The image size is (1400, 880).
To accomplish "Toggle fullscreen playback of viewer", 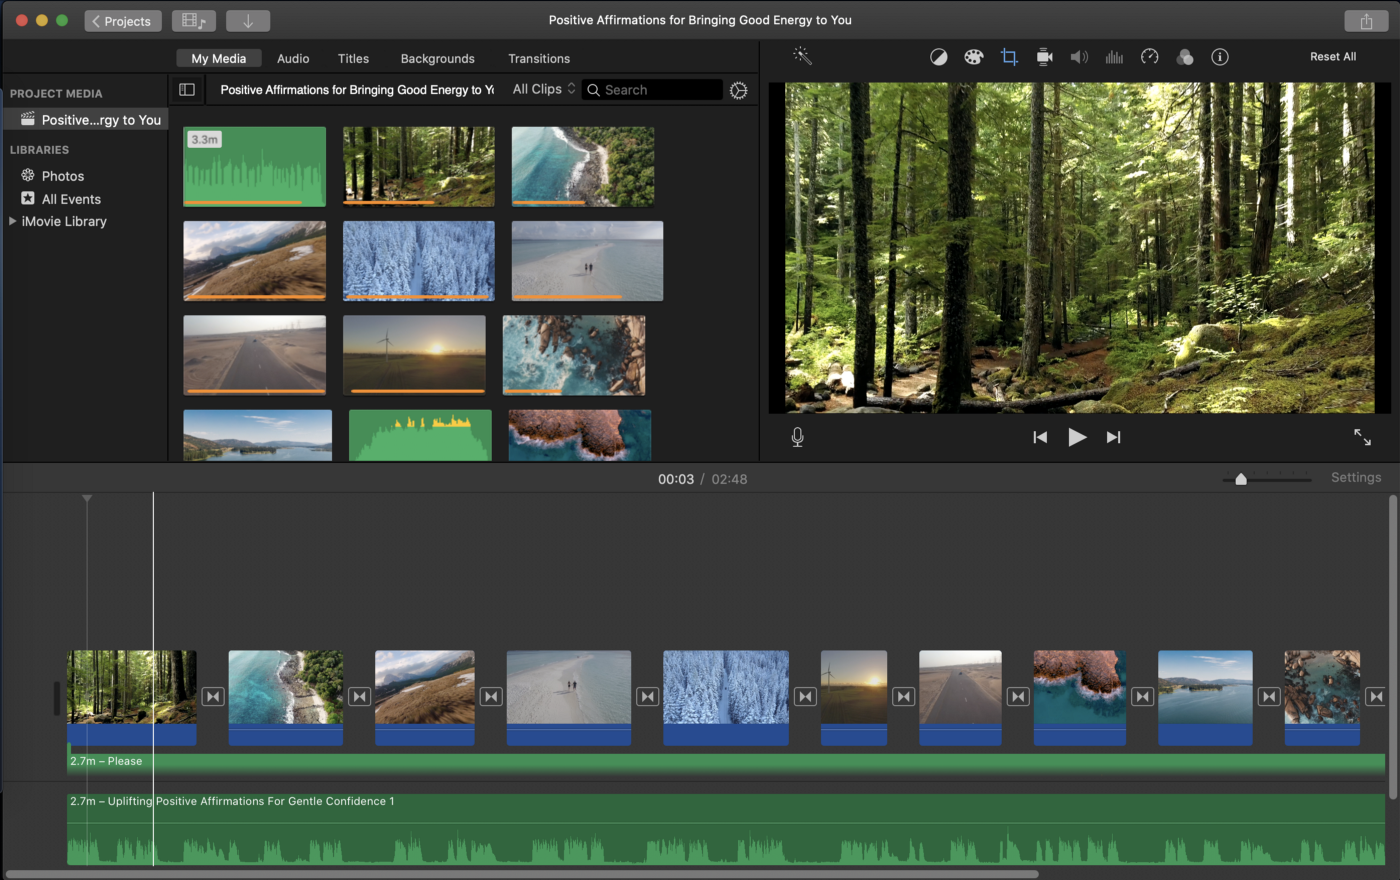I will pyautogui.click(x=1362, y=437).
